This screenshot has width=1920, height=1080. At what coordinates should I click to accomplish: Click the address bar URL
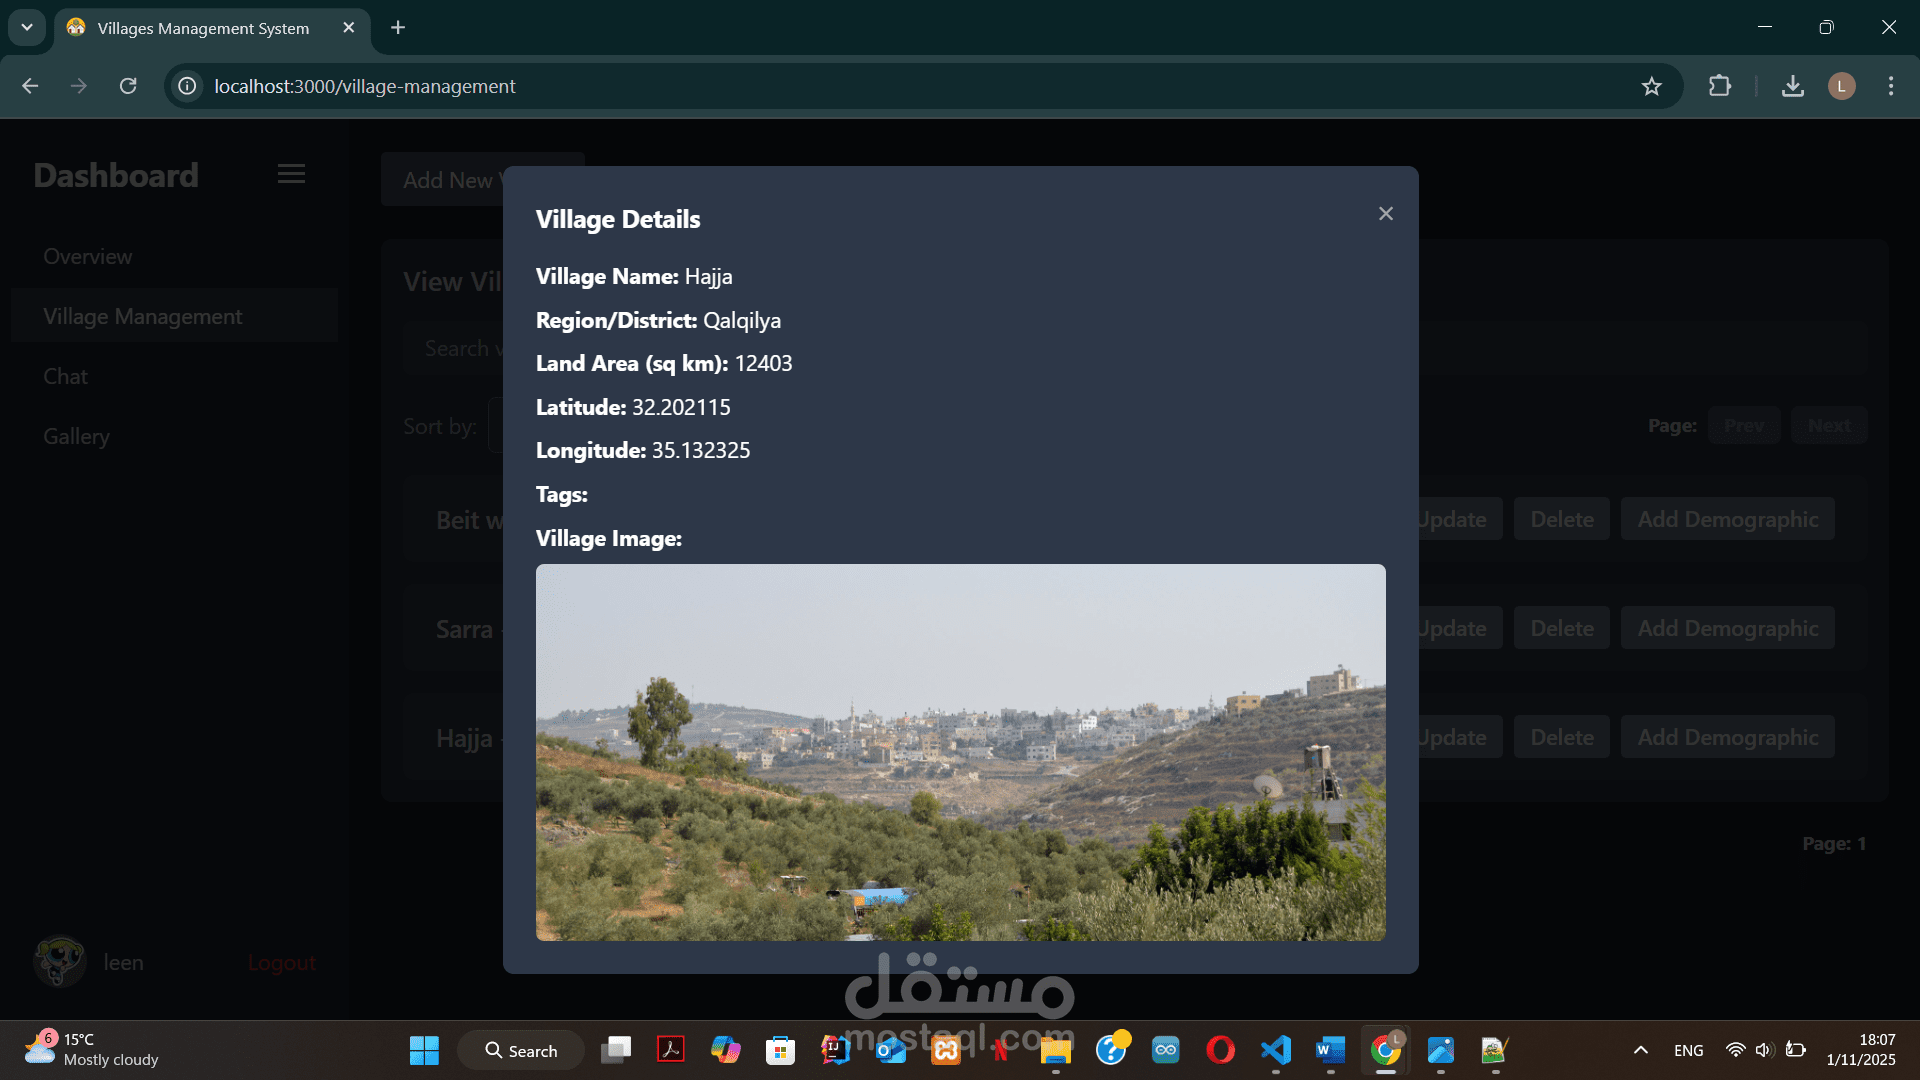[x=365, y=86]
